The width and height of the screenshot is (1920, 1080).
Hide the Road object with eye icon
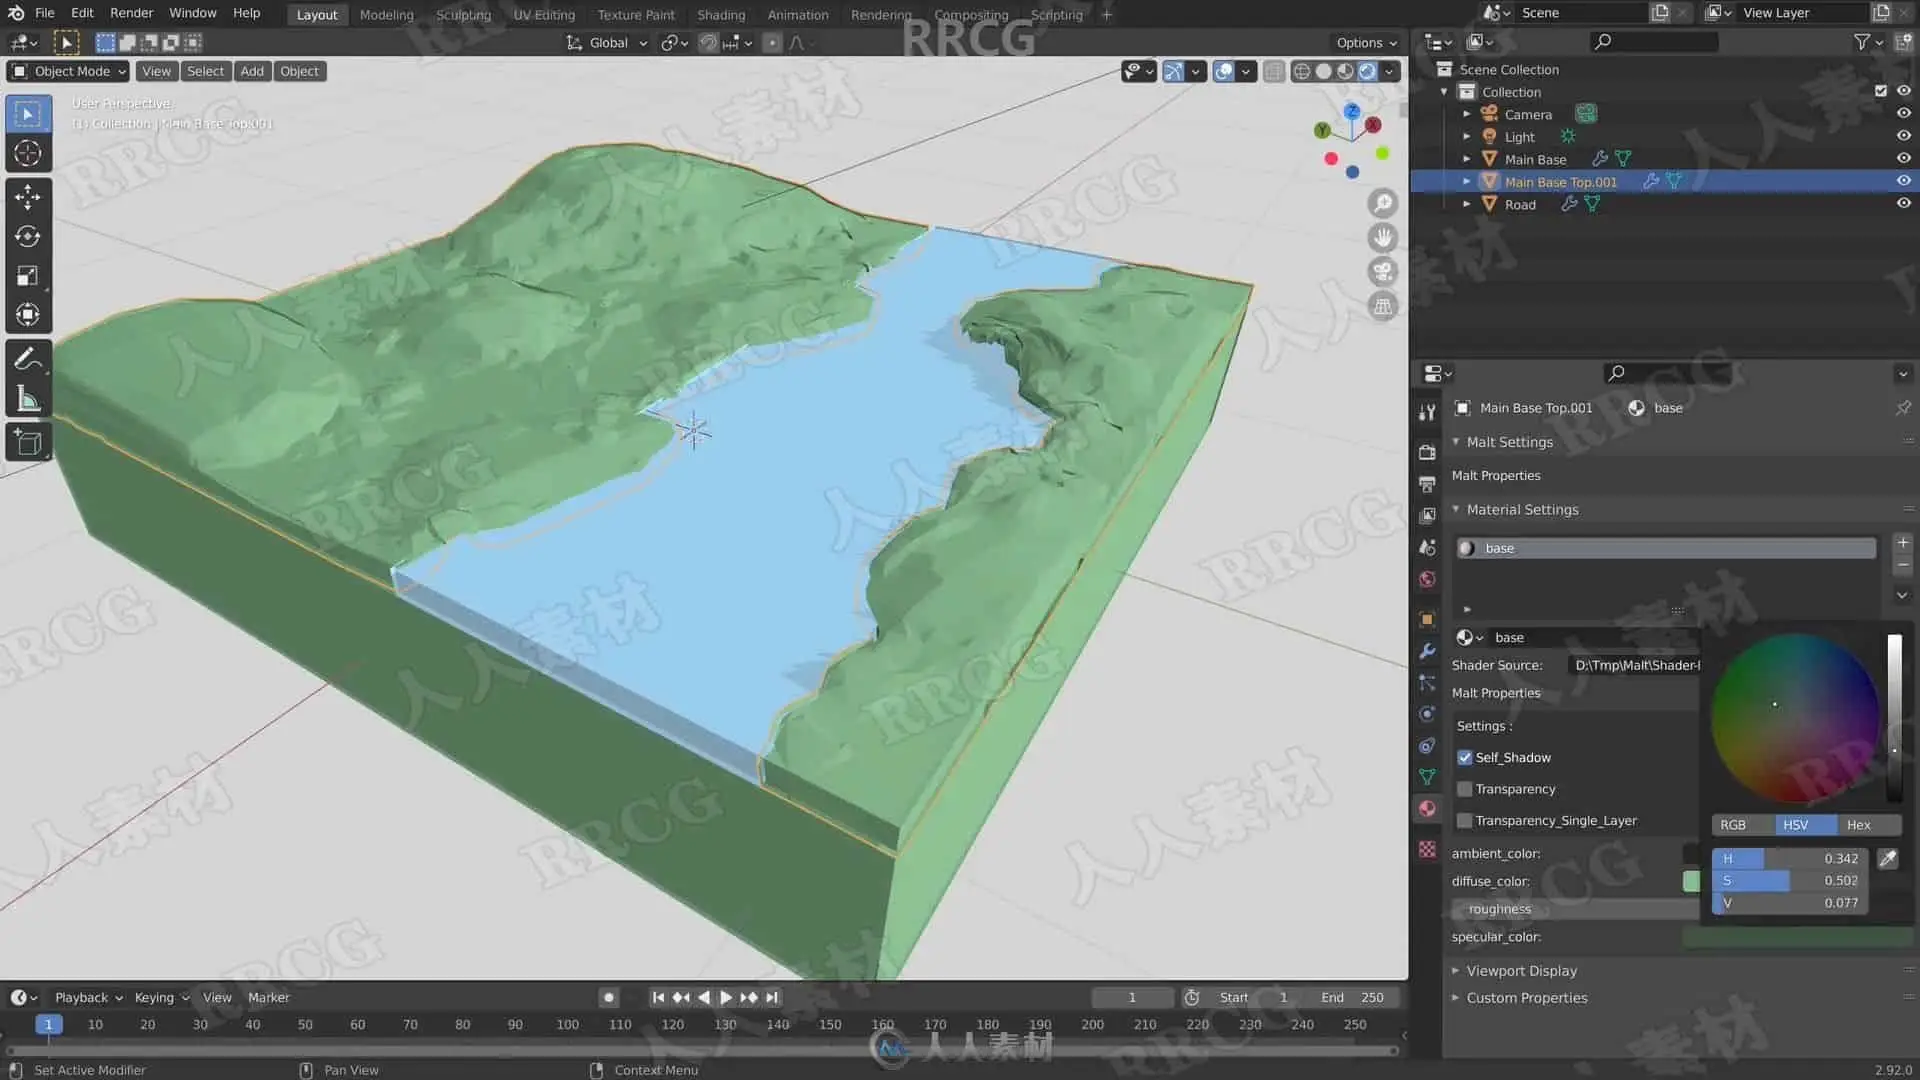[x=1903, y=203]
